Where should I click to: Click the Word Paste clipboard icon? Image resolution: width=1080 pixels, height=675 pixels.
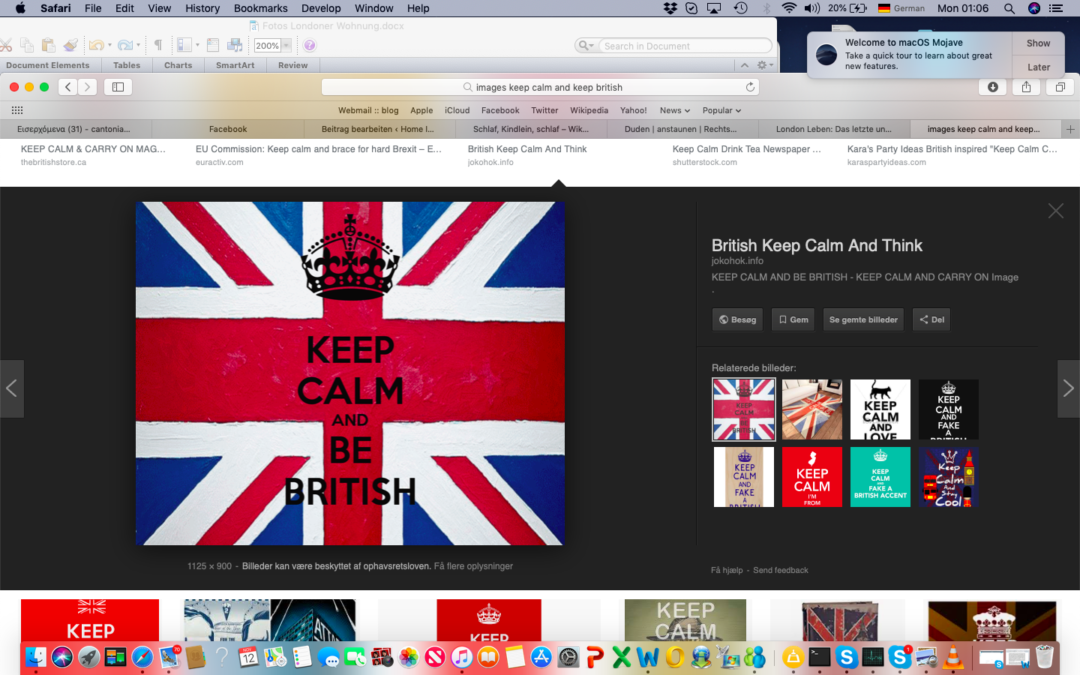pos(48,45)
